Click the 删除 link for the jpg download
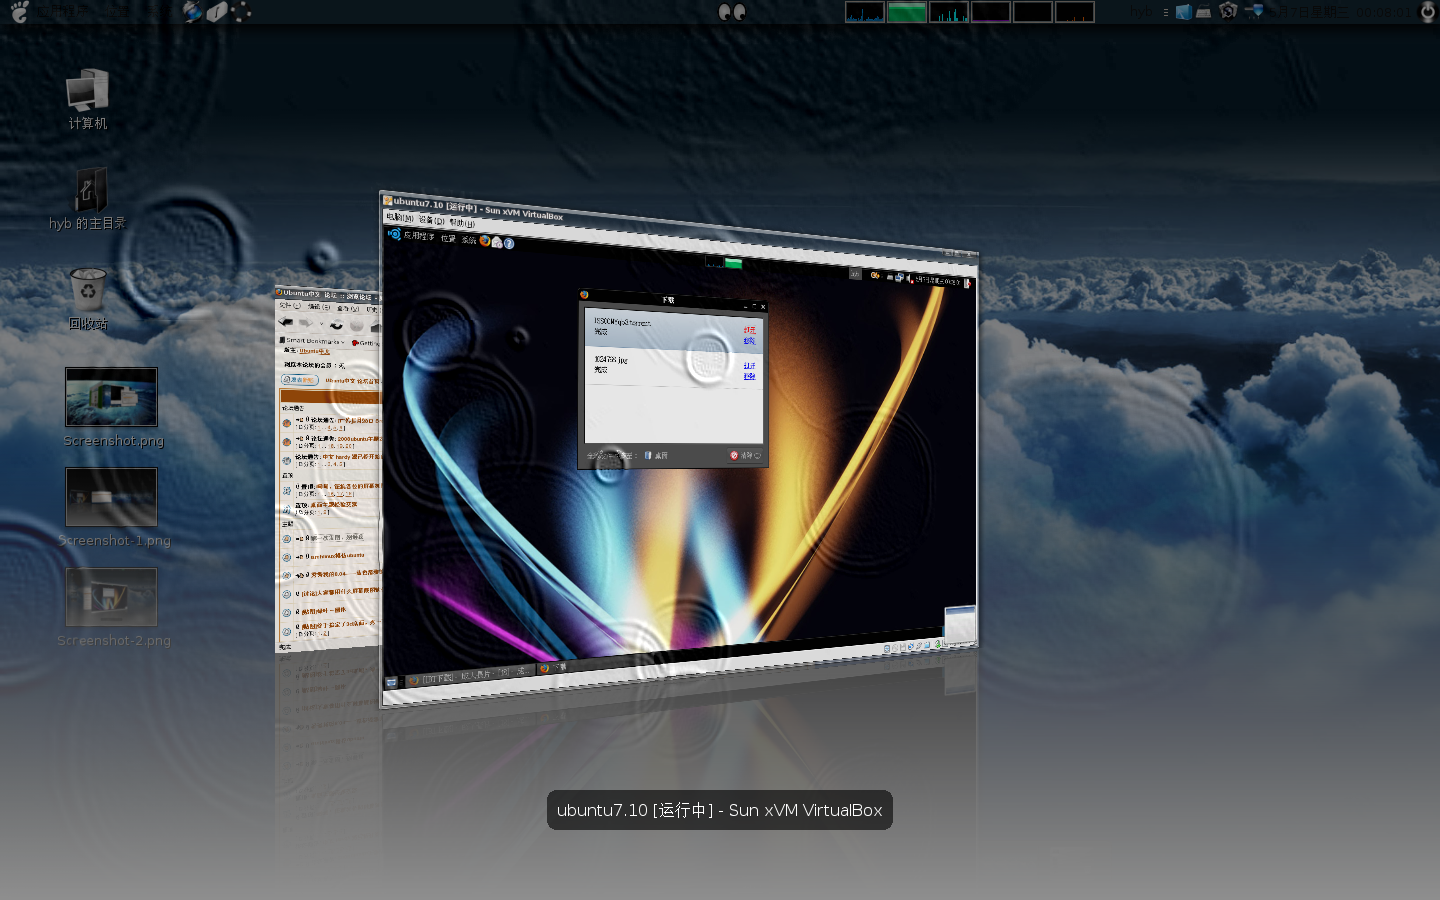 point(749,376)
